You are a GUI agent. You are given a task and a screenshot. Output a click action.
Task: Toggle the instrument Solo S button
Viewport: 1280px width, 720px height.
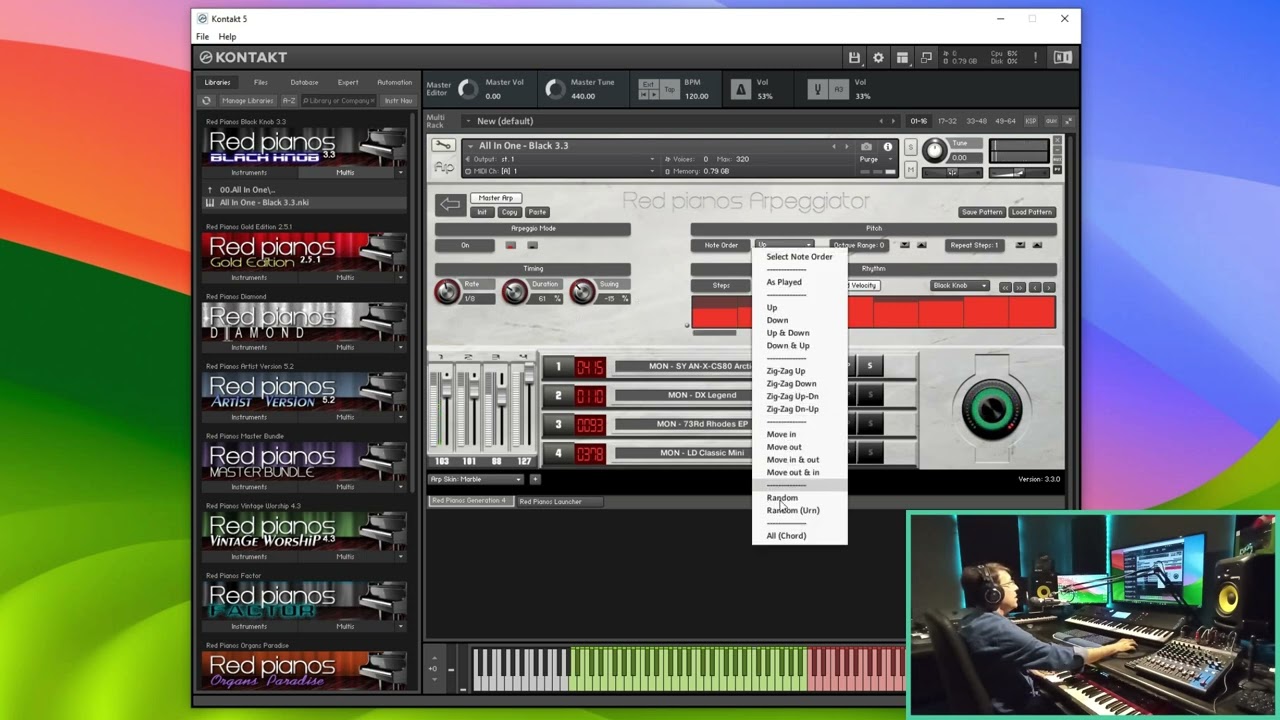coord(910,148)
